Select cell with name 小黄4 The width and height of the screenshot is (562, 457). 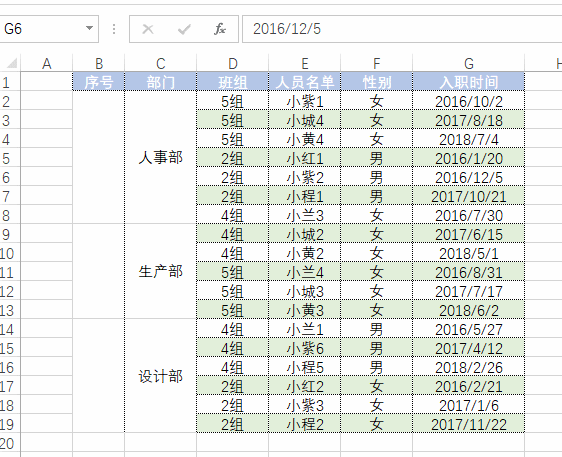pos(305,139)
